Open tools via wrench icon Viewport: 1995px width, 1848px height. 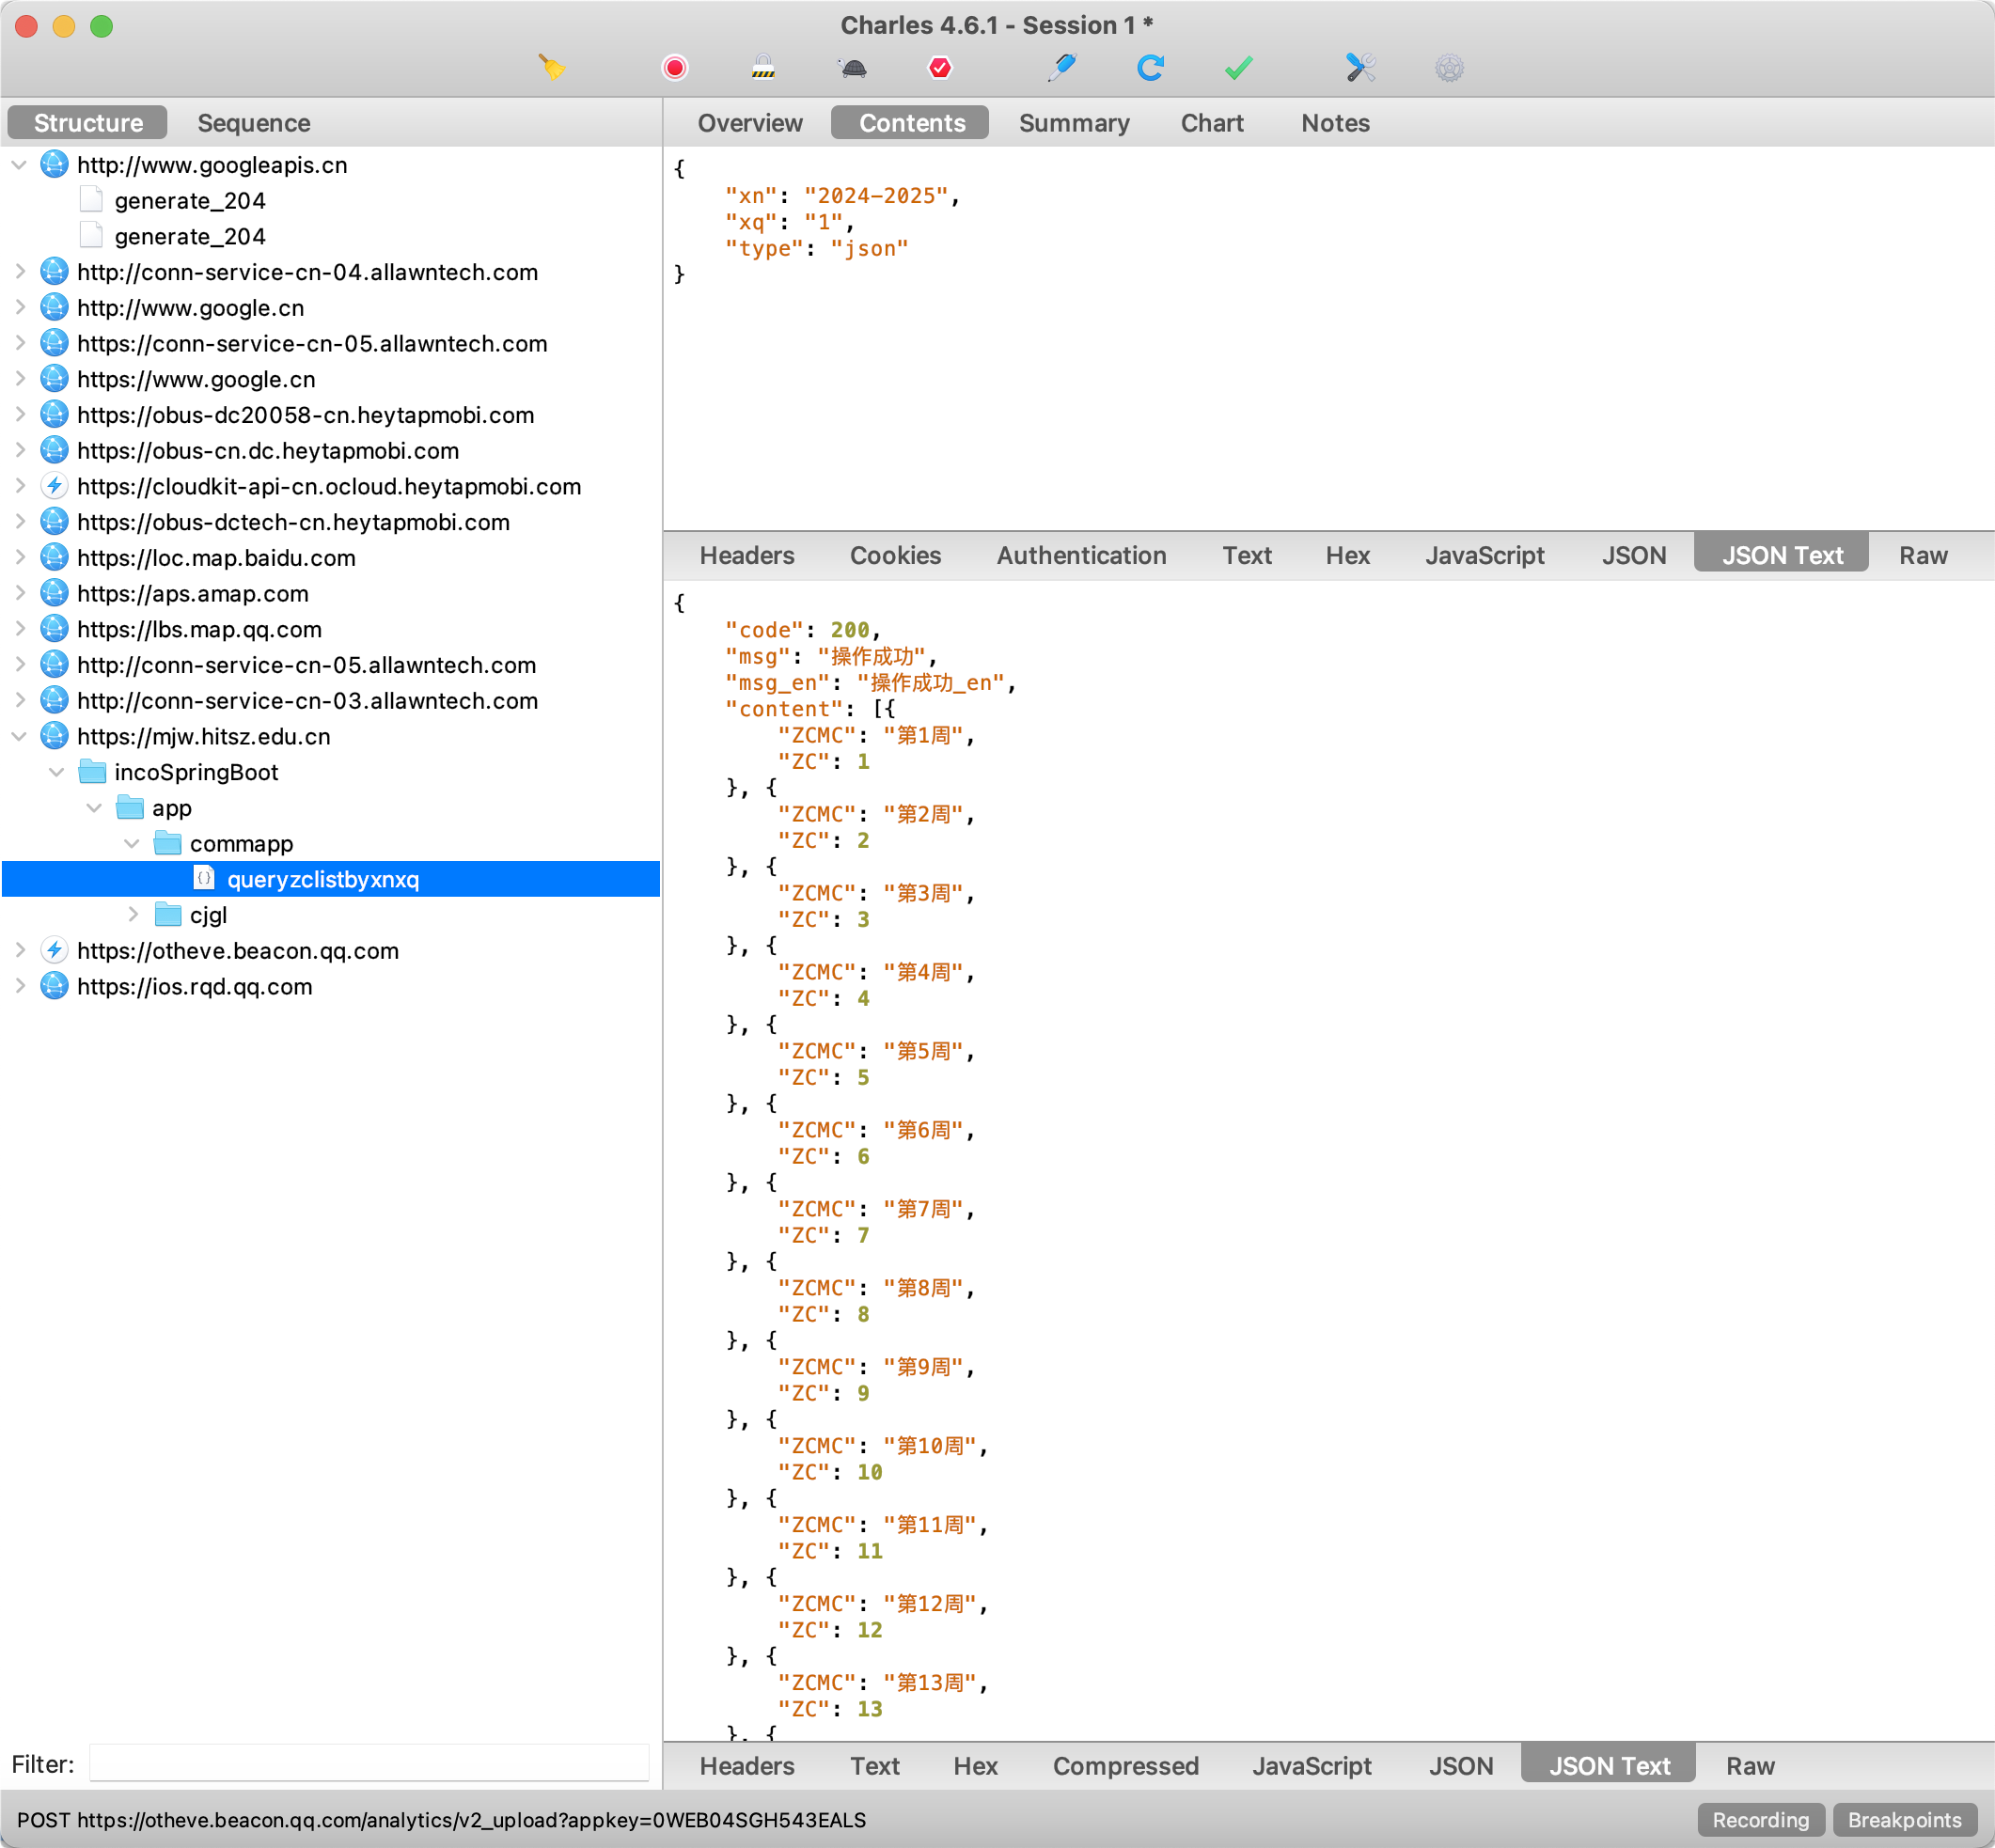(x=1360, y=67)
